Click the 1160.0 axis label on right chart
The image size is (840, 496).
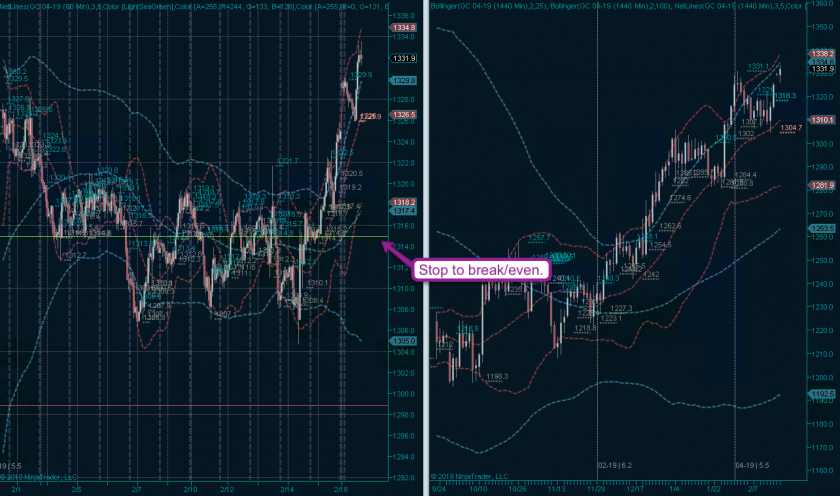pos(823,471)
